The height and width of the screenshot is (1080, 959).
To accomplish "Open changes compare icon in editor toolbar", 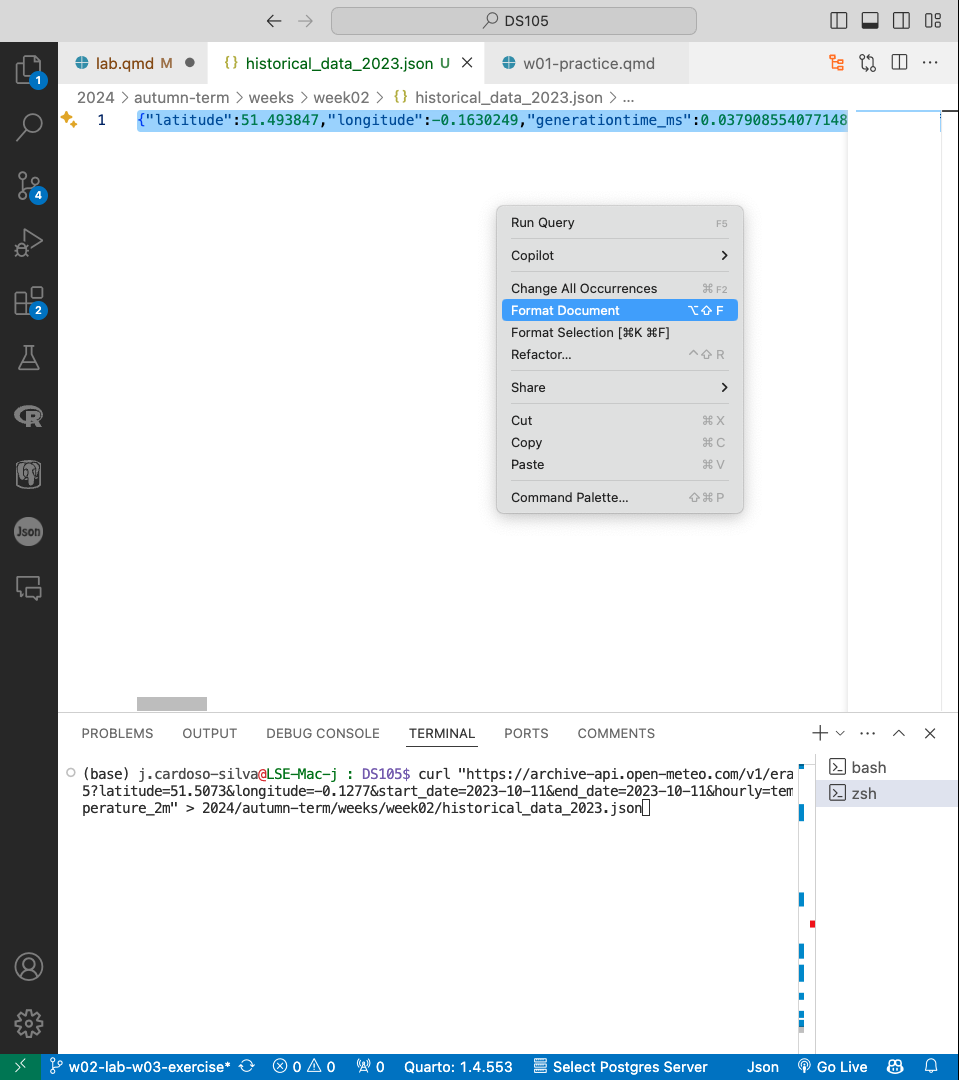I will coord(867,63).
